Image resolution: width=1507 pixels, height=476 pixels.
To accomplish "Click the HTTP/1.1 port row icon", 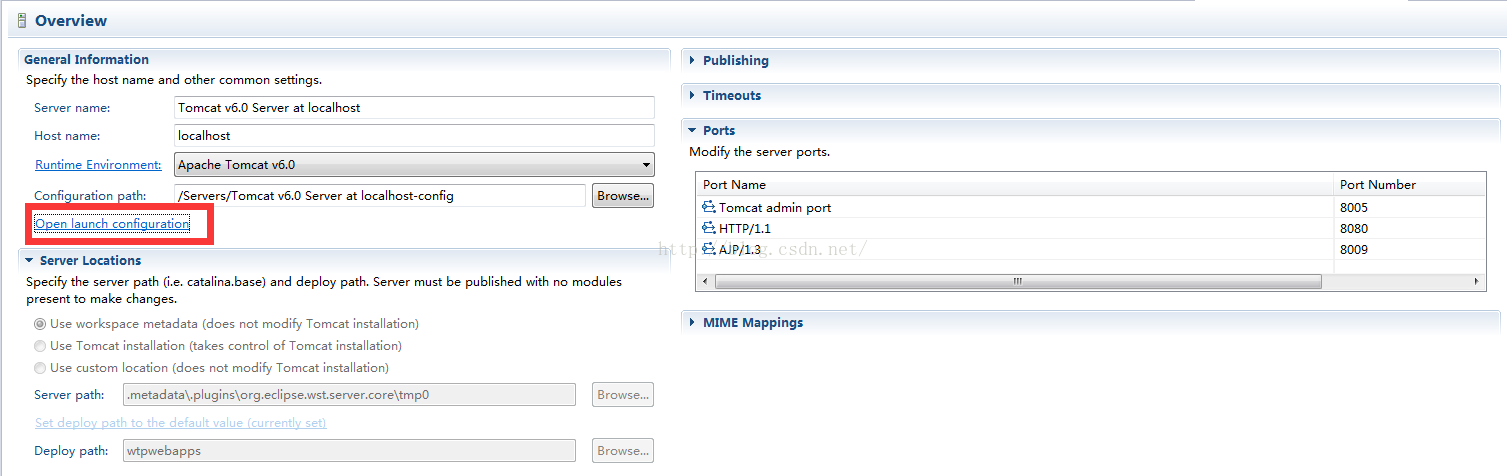I will (x=709, y=229).
